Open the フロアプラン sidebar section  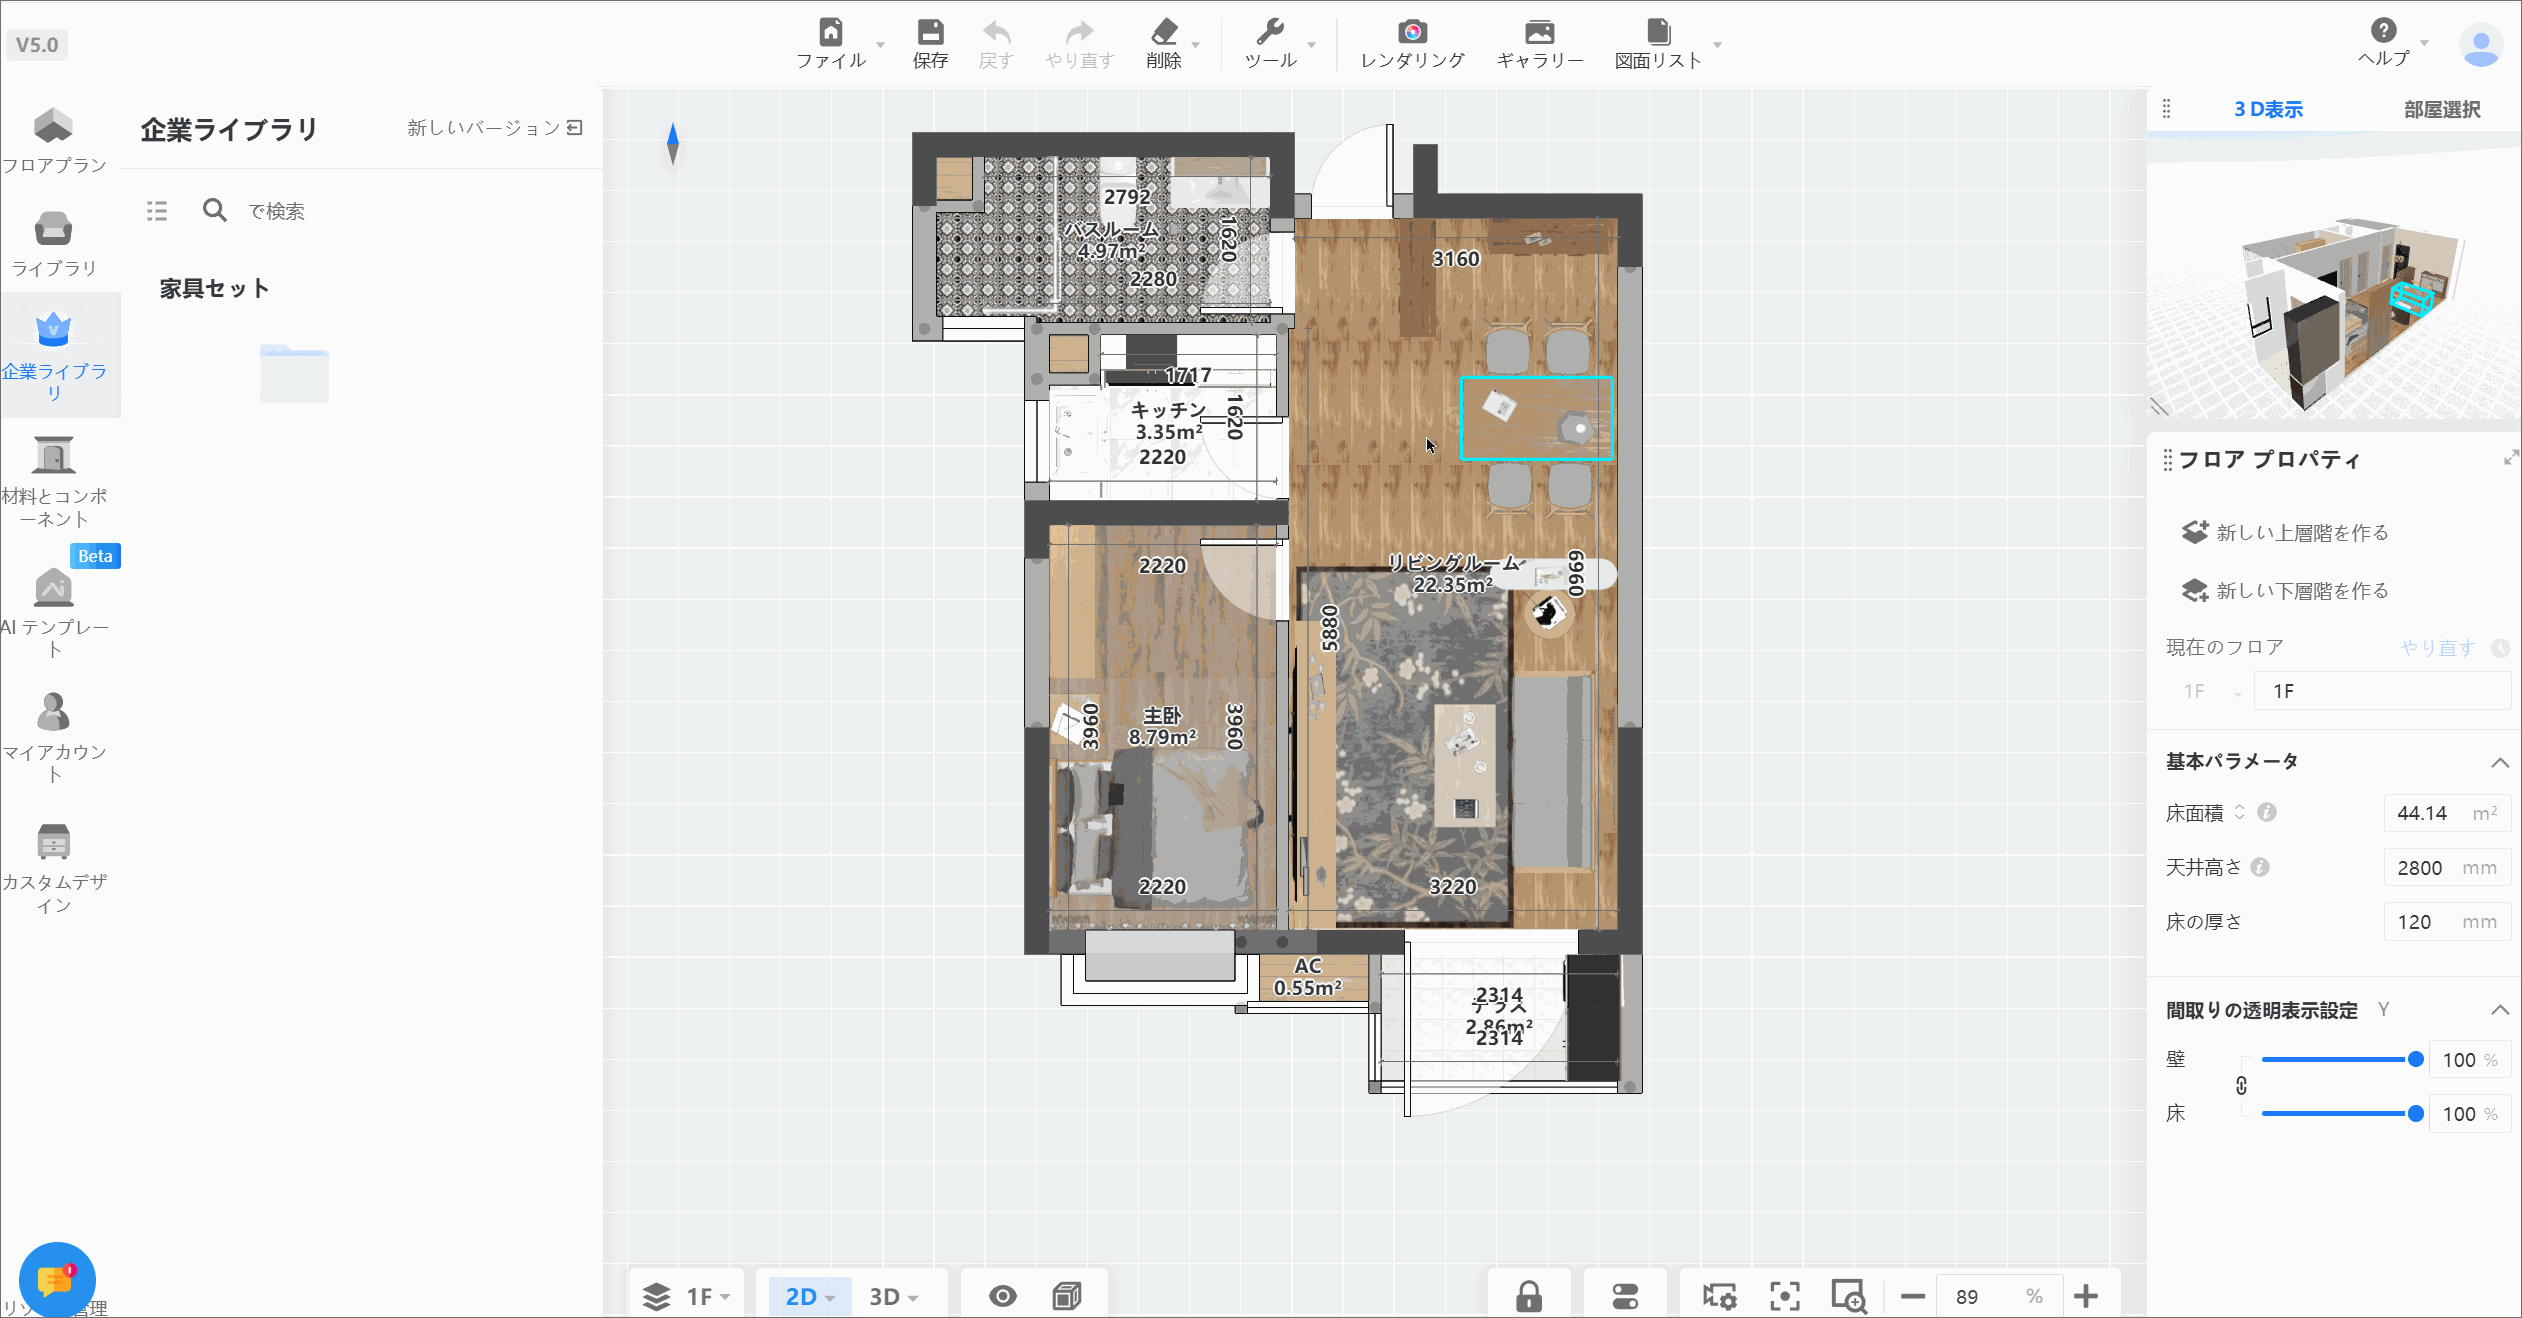(54, 140)
